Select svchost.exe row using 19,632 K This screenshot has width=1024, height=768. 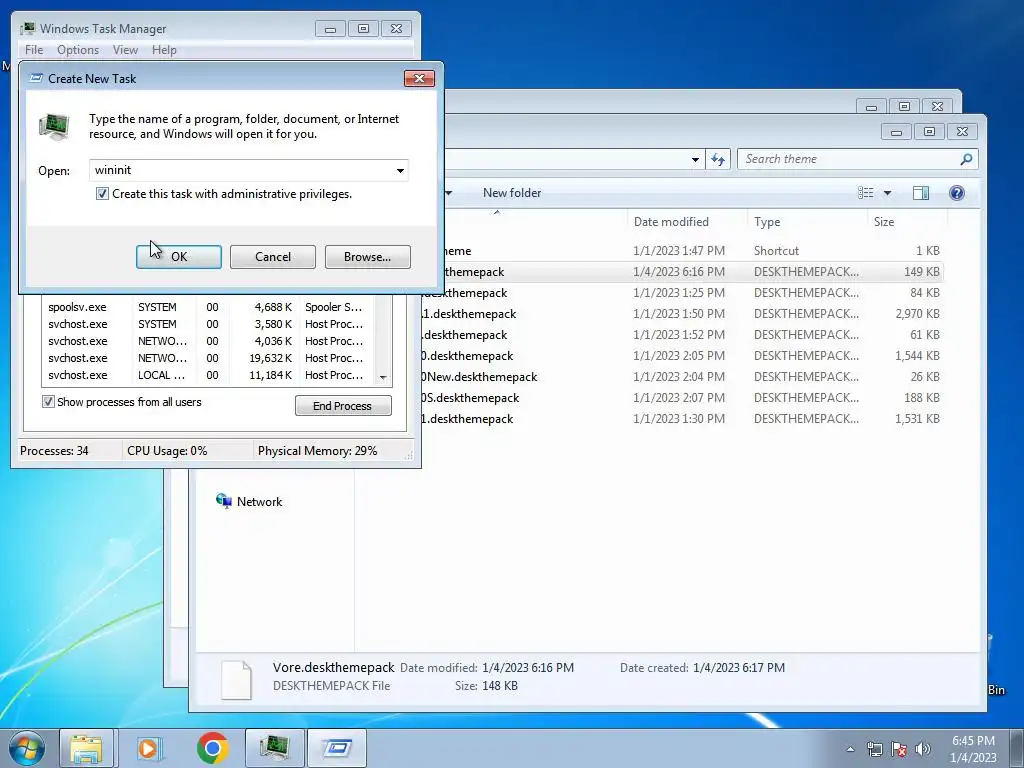tap(209, 358)
